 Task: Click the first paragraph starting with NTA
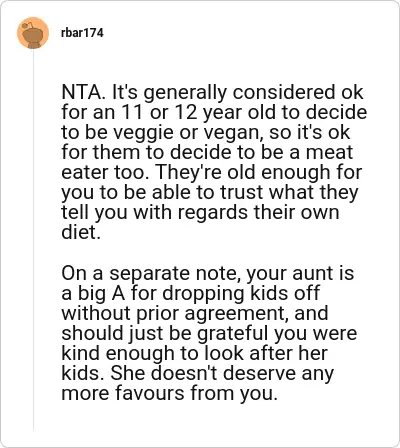point(214,162)
